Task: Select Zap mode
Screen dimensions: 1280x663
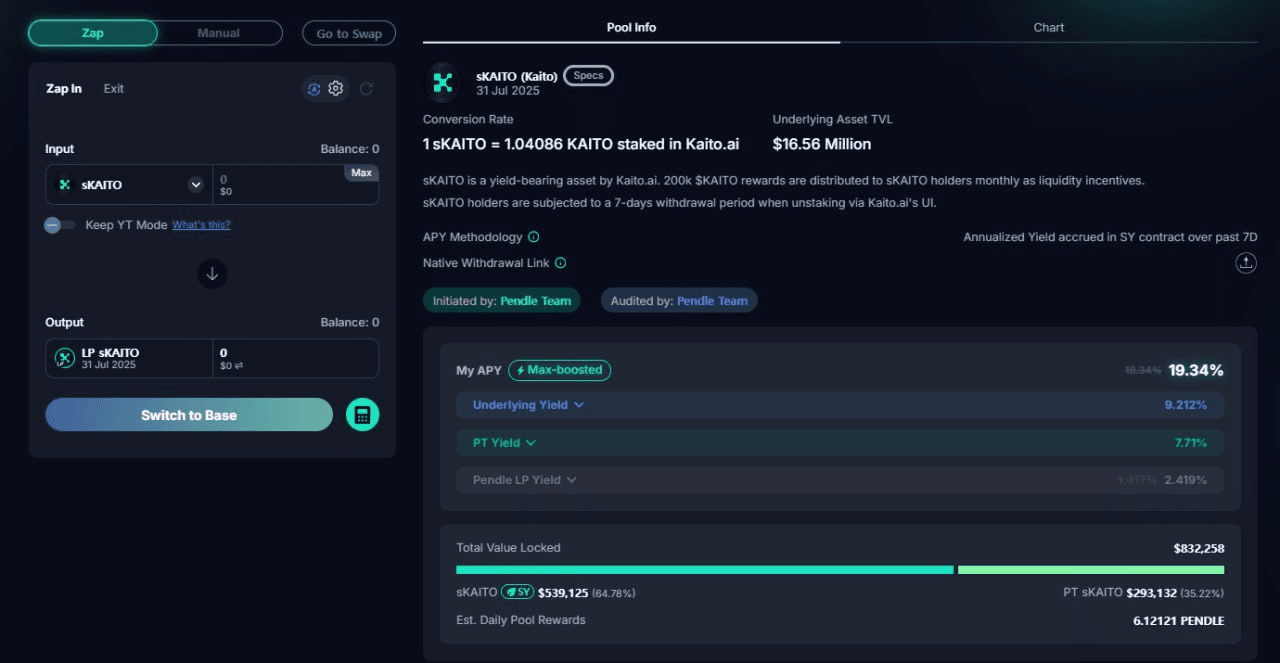Action: [93, 33]
